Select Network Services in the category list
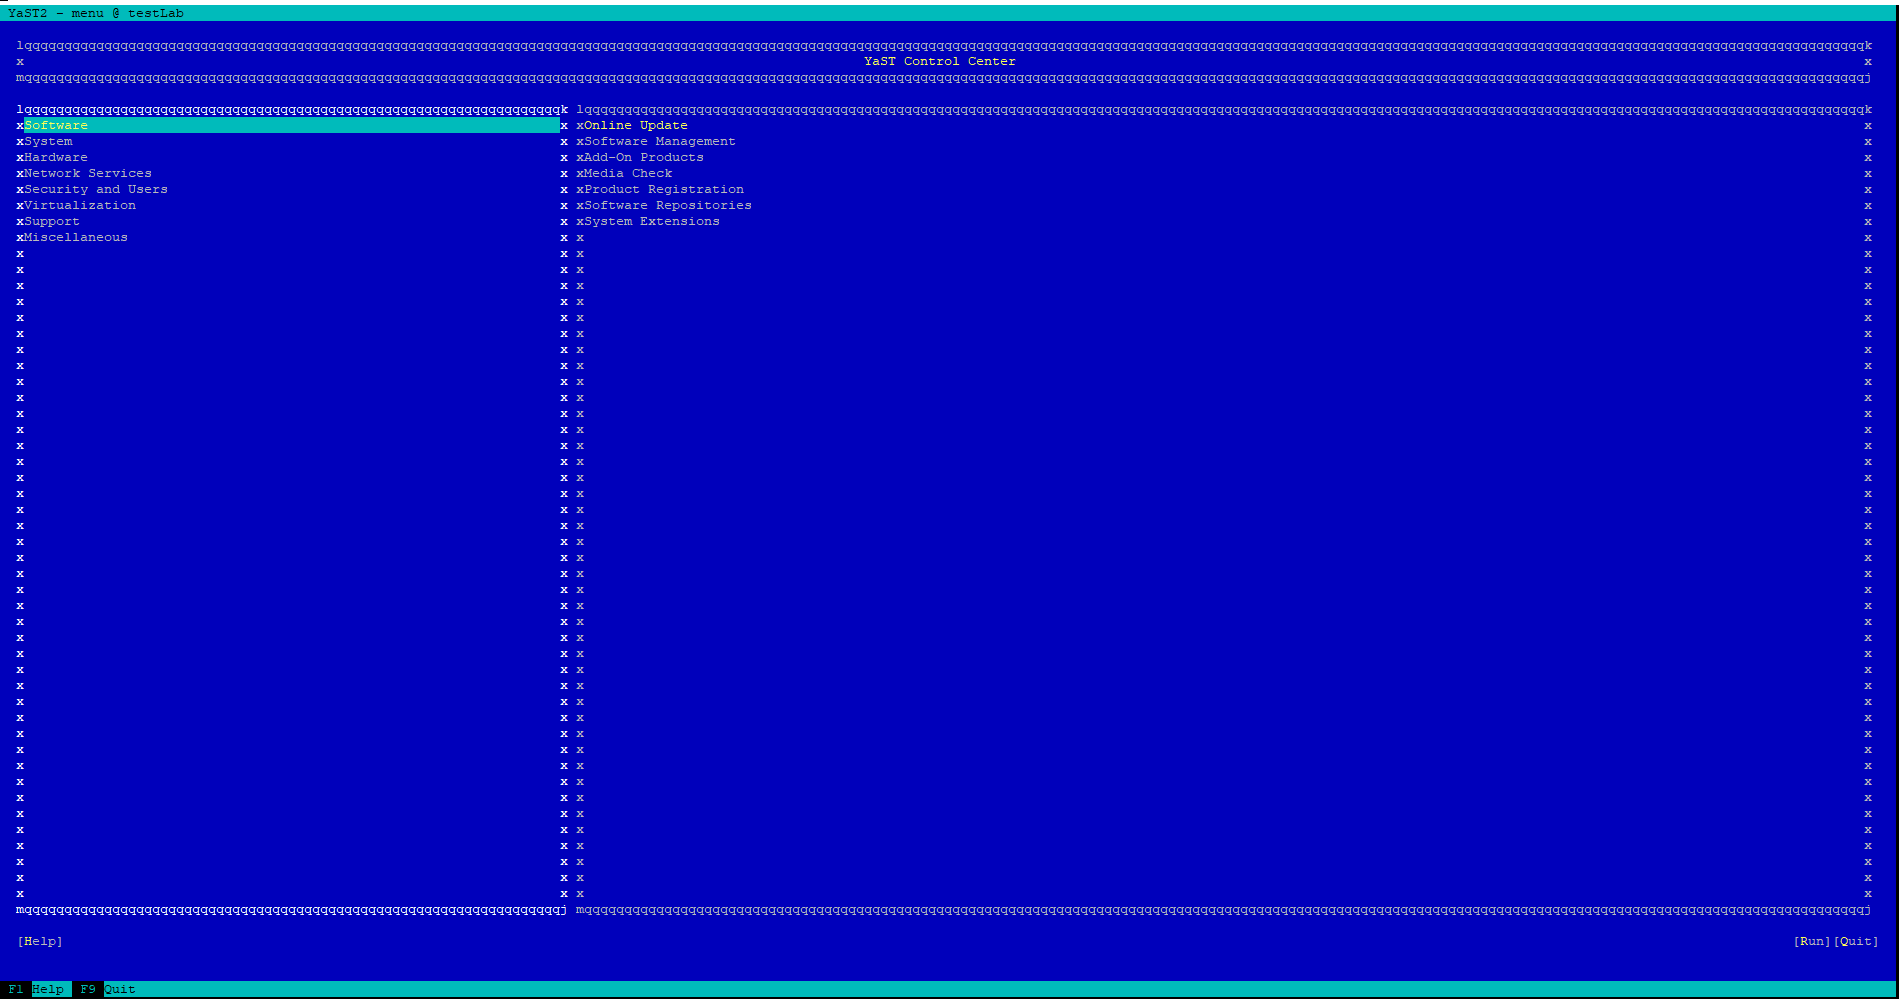The image size is (1899, 999). [88, 174]
